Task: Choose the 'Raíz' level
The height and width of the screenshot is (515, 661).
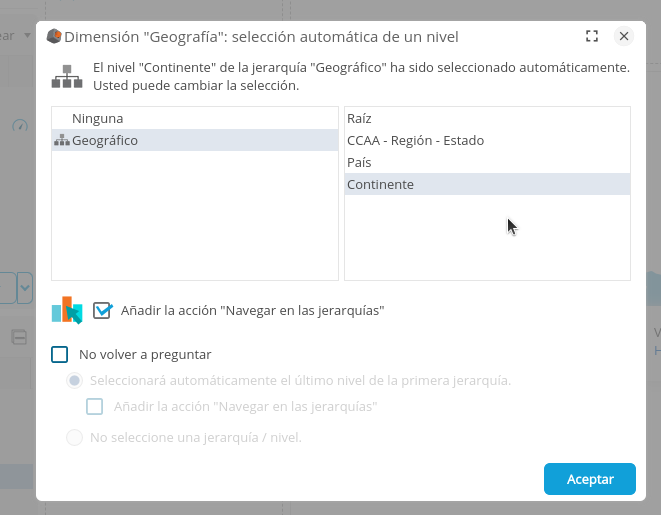Action: click(x=360, y=118)
